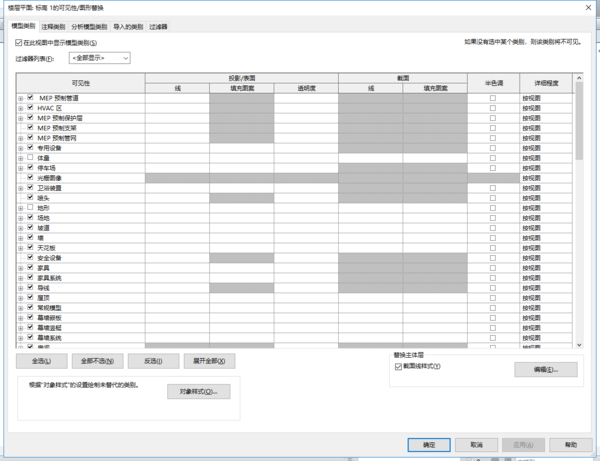Click the 全选 button
The width and height of the screenshot is (600, 461).
[x=41, y=361]
